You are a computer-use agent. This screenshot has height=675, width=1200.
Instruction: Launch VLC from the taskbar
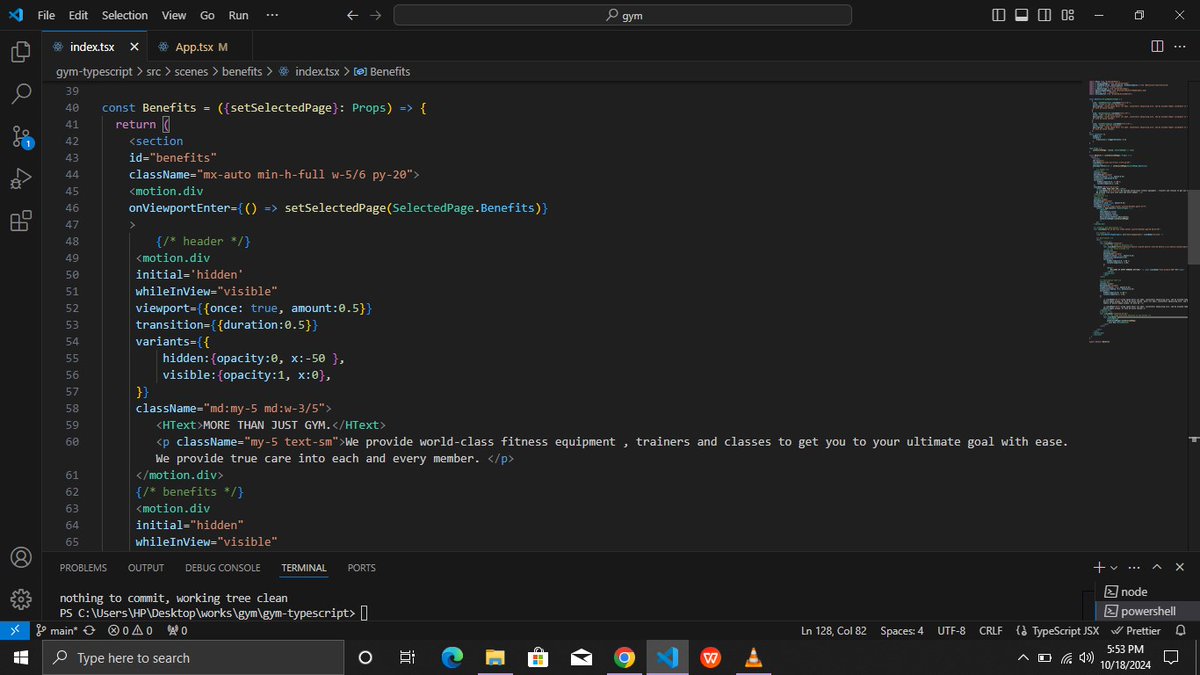753,658
